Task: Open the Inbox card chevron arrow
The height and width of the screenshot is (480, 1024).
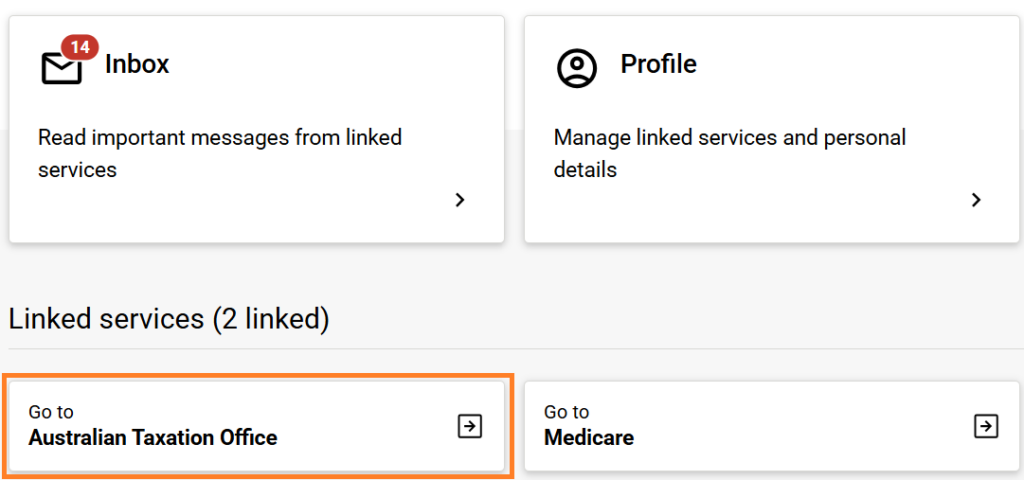Action: (x=460, y=200)
